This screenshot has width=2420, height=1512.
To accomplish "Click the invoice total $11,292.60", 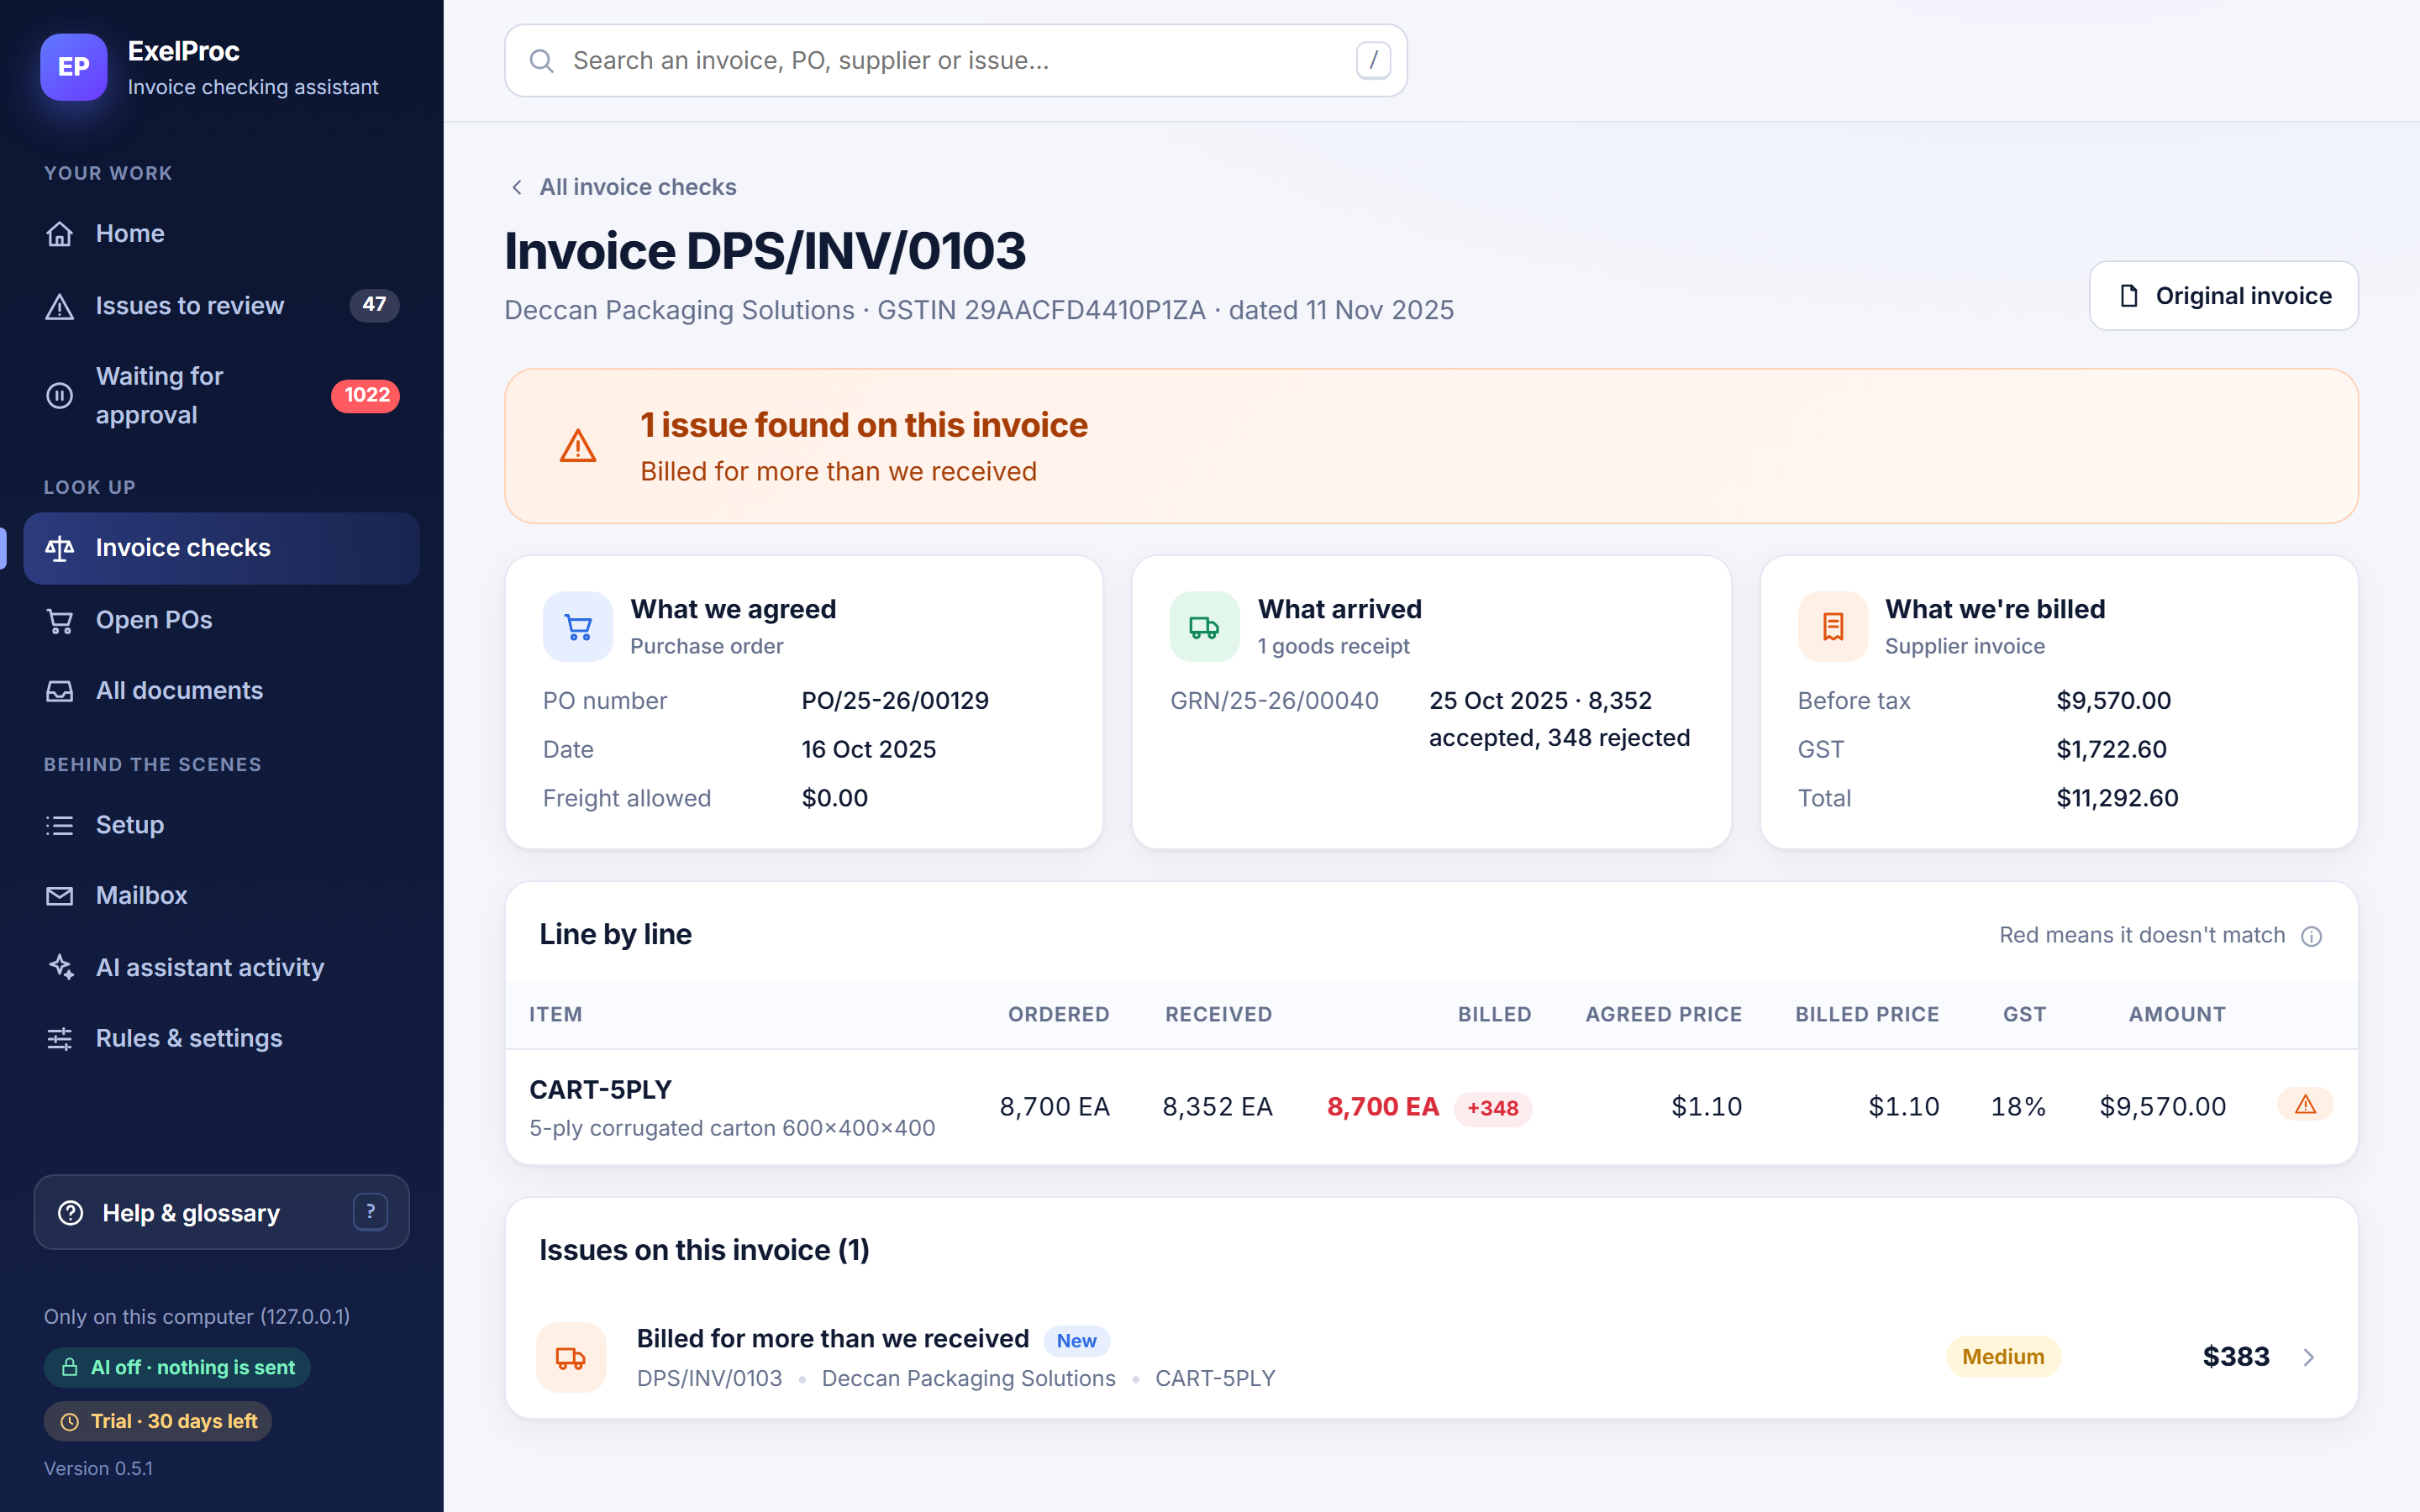I will tap(2117, 798).
